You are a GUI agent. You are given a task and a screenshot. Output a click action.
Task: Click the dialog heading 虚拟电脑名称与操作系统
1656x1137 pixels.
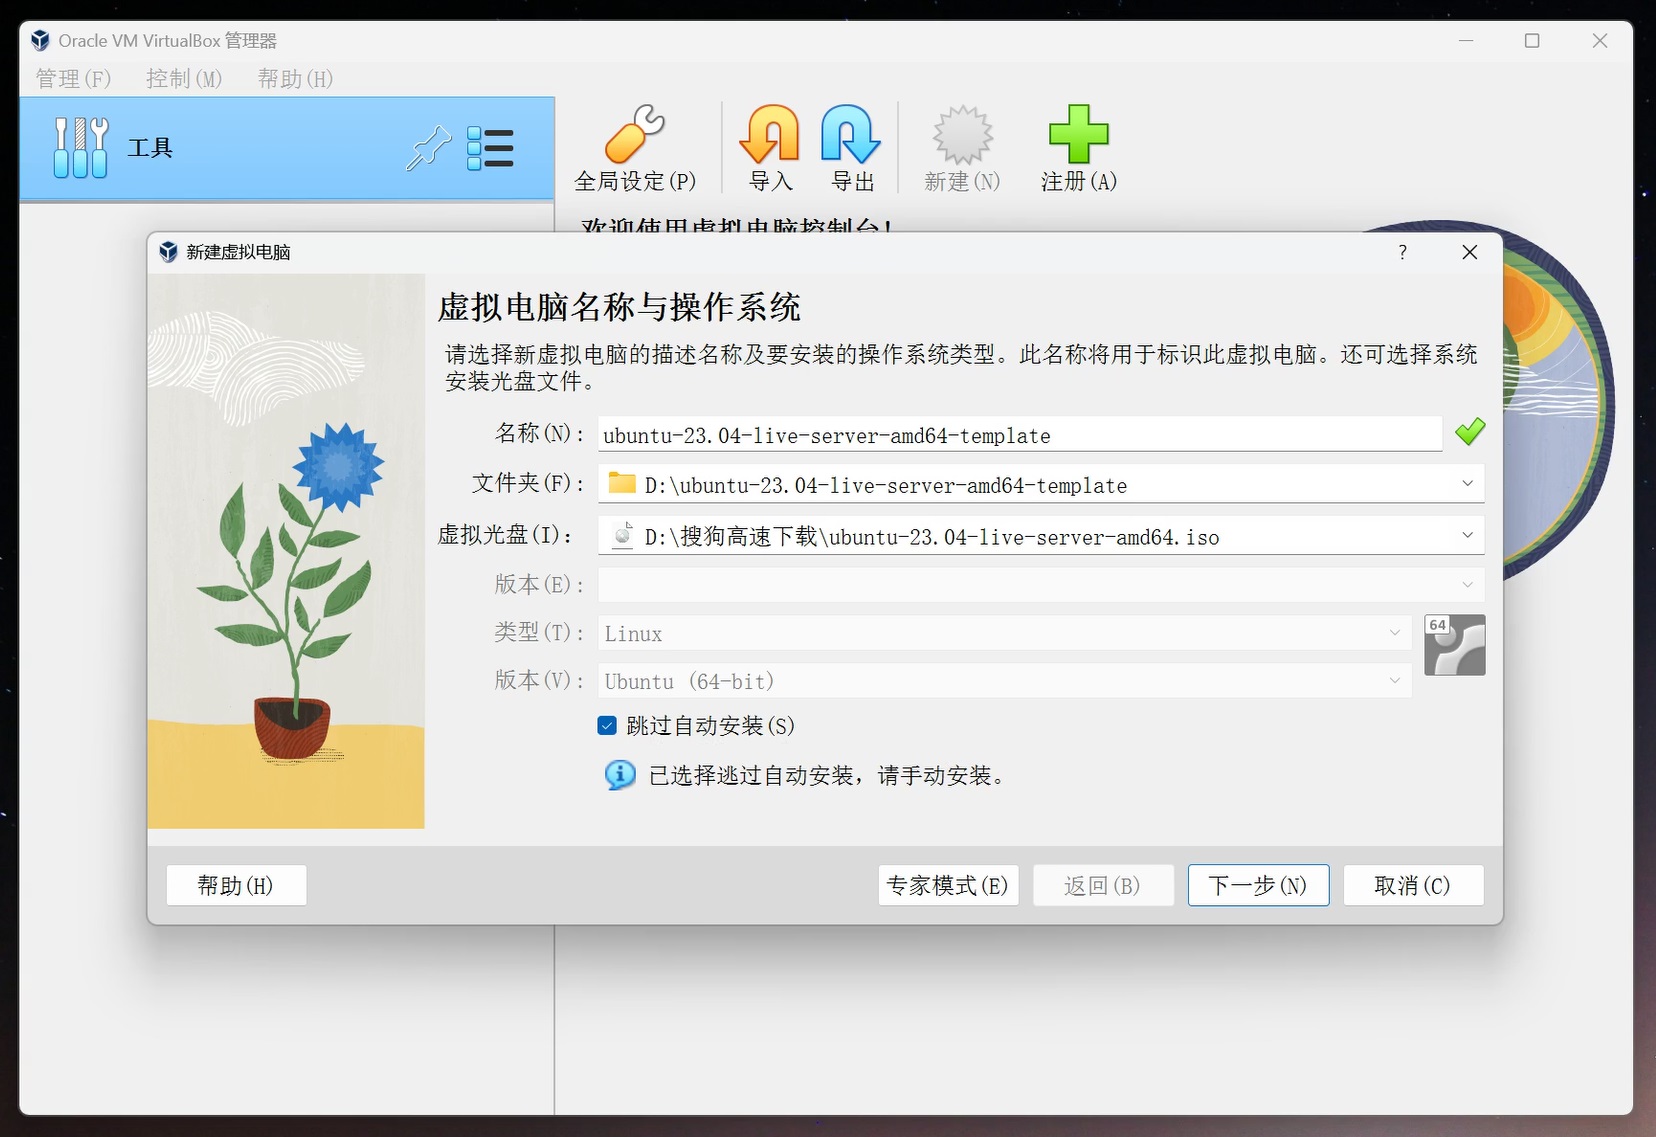(x=619, y=307)
